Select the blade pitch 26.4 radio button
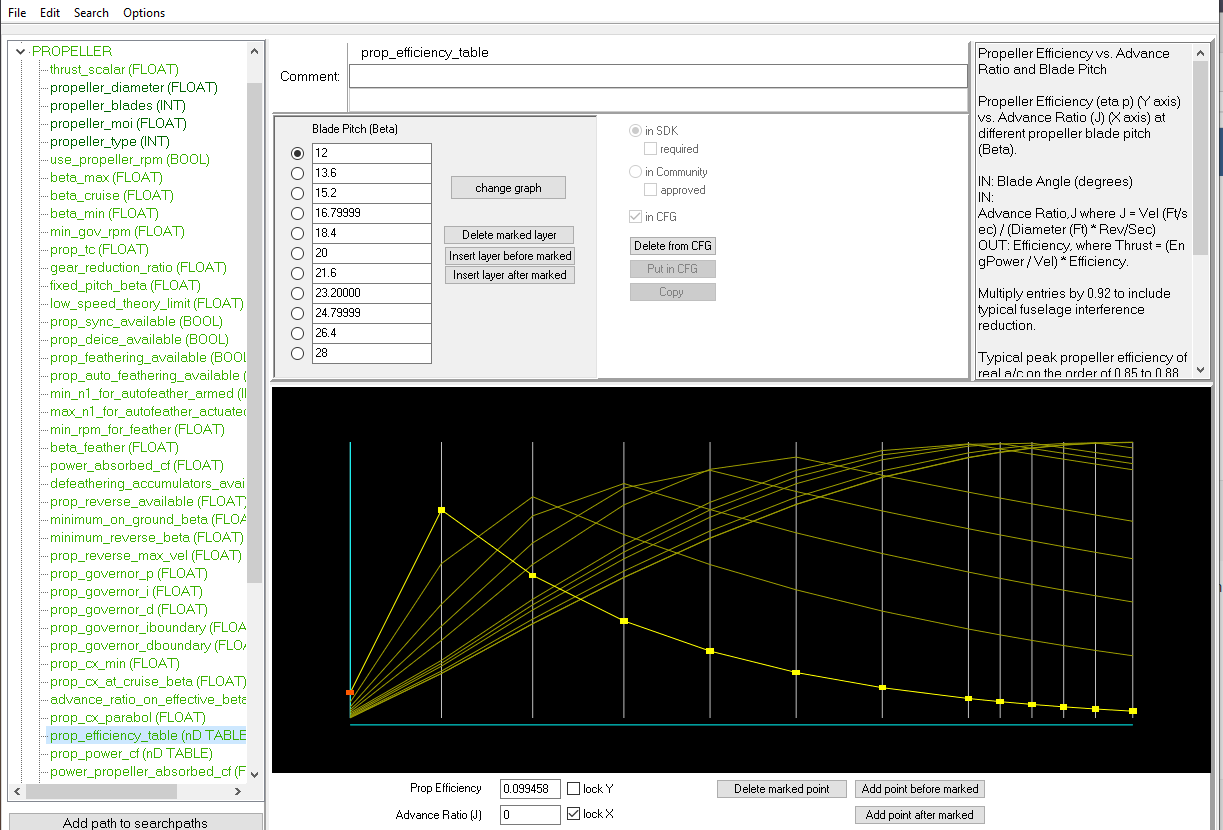Viewport: 1223px width, 830px height. click(297, 333)
